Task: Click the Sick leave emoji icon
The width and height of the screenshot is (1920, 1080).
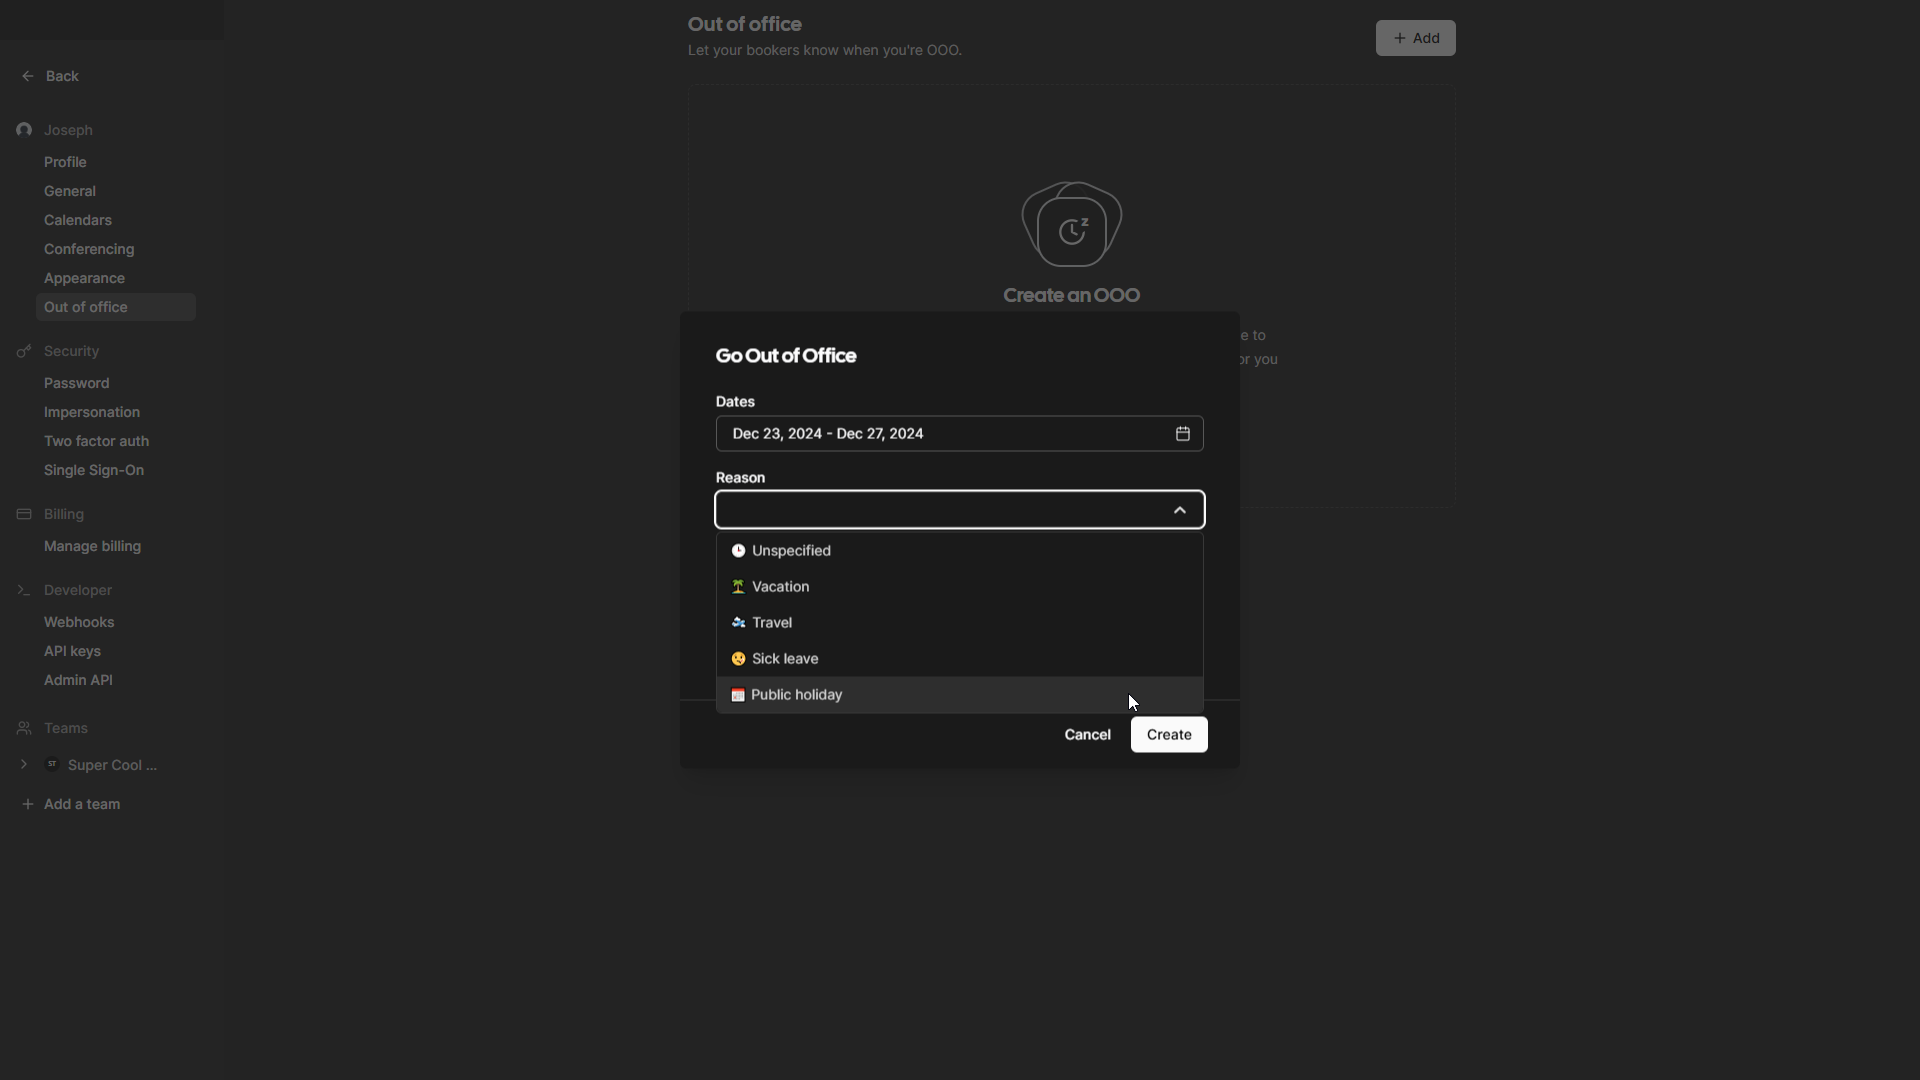Action: tap(736, 659)
